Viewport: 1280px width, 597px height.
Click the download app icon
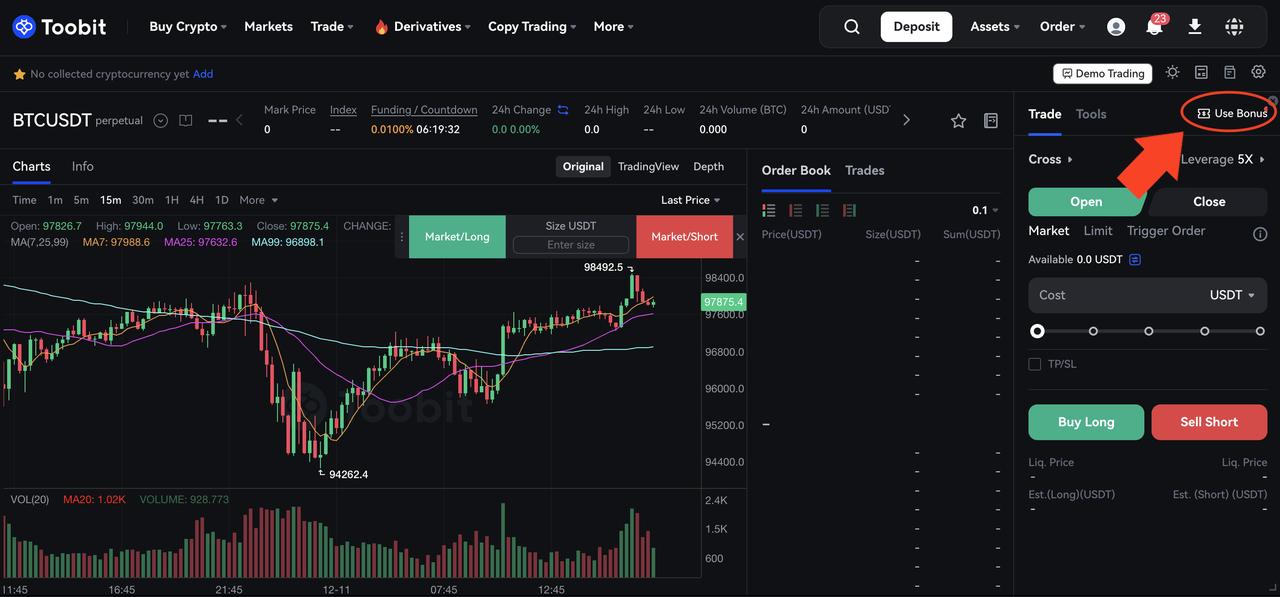(x=1195, y=27)
